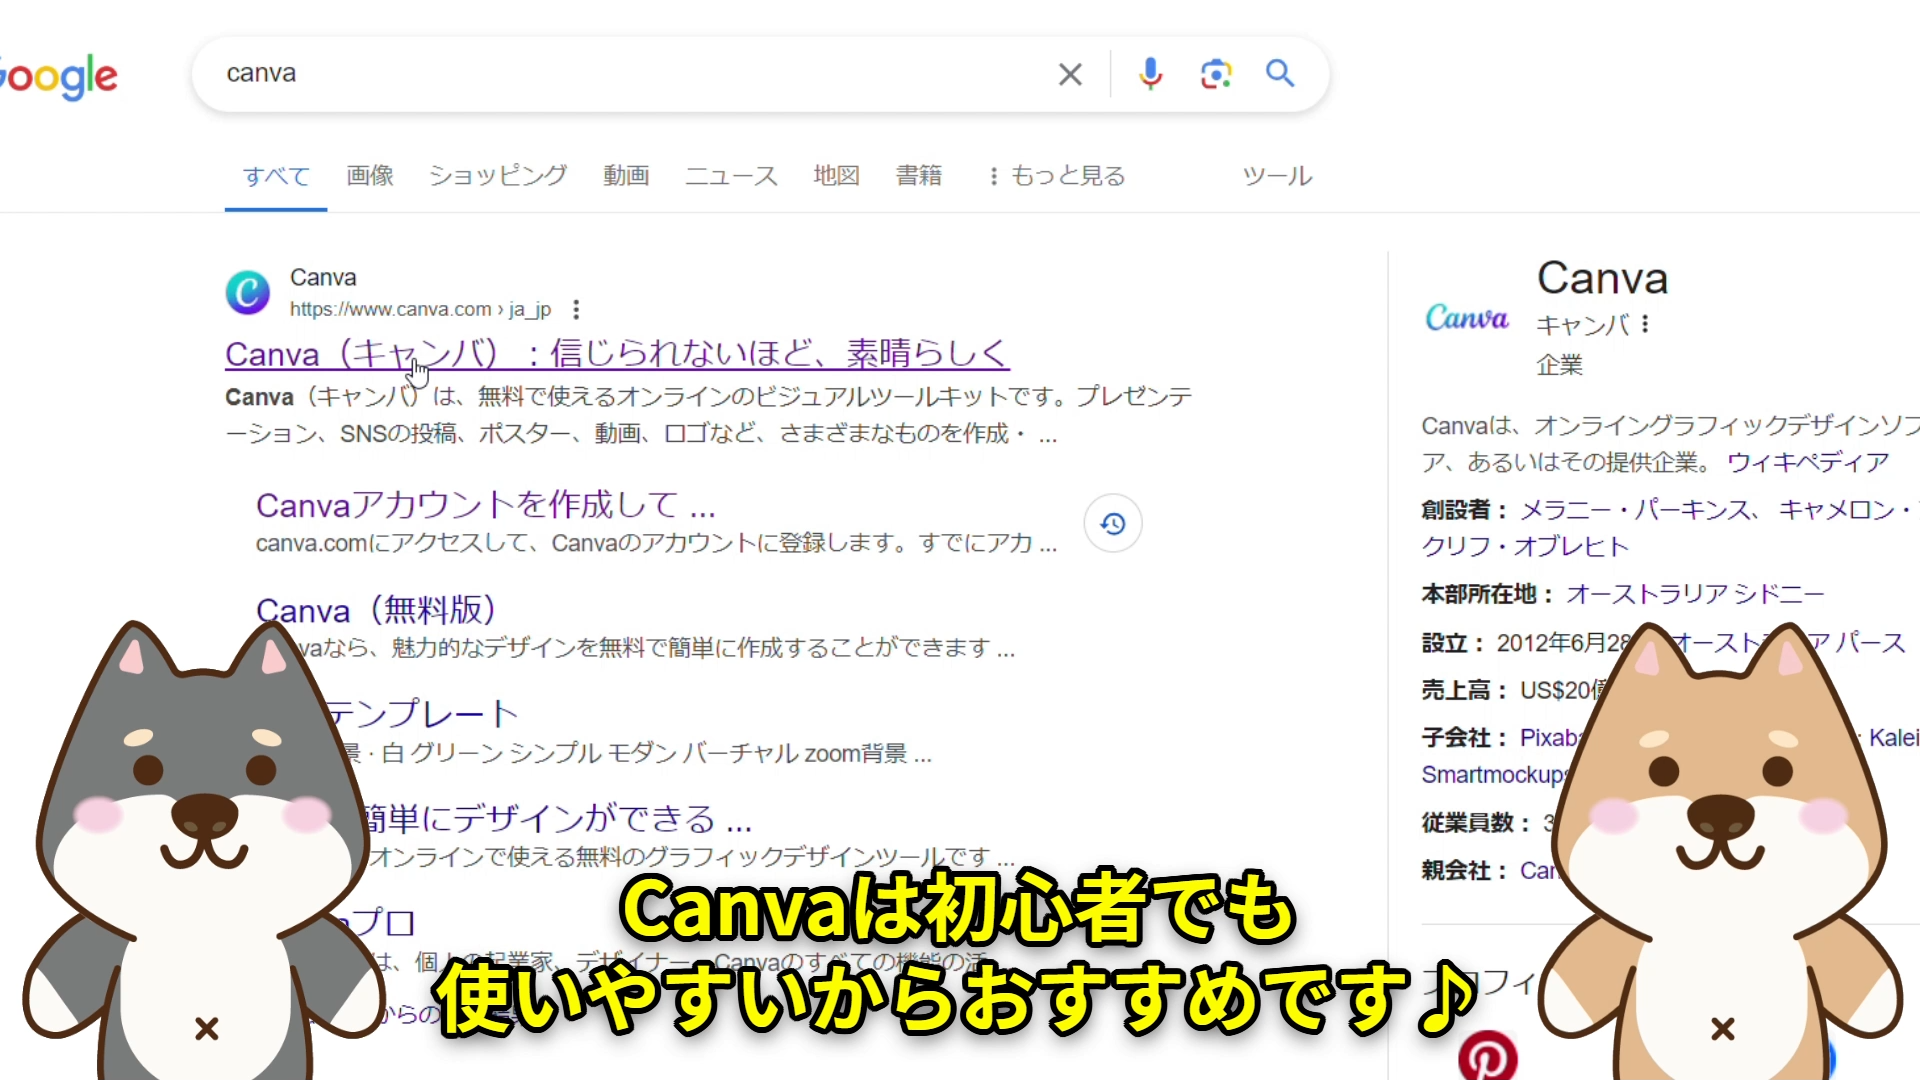
Task: Click the three-dot menu icon next to Canva URL
Action: (x=578, y=309)
